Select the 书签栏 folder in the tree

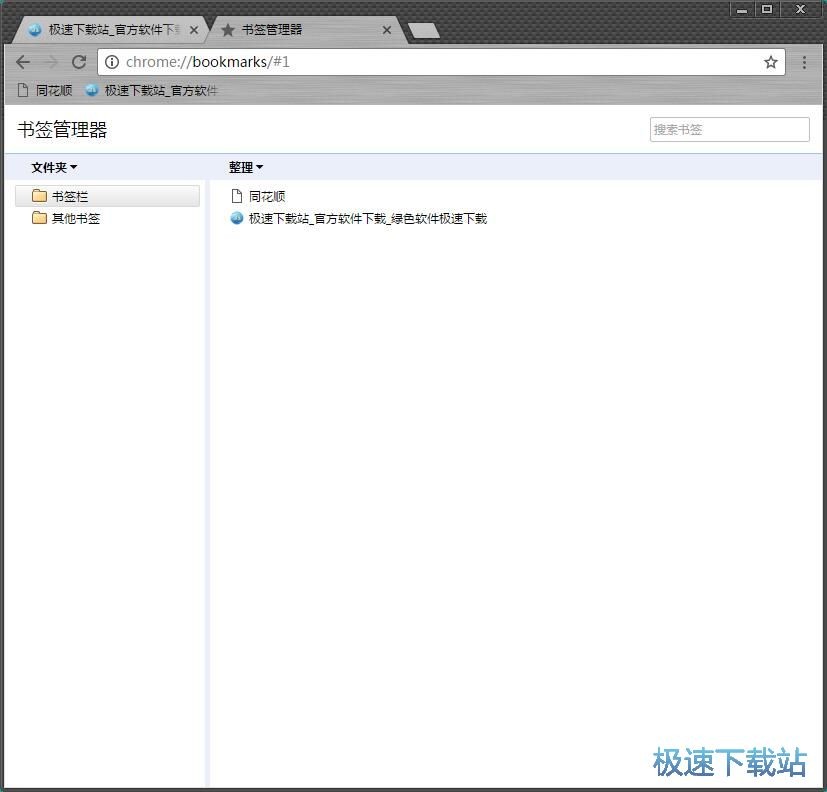click(x=108, y=196)
